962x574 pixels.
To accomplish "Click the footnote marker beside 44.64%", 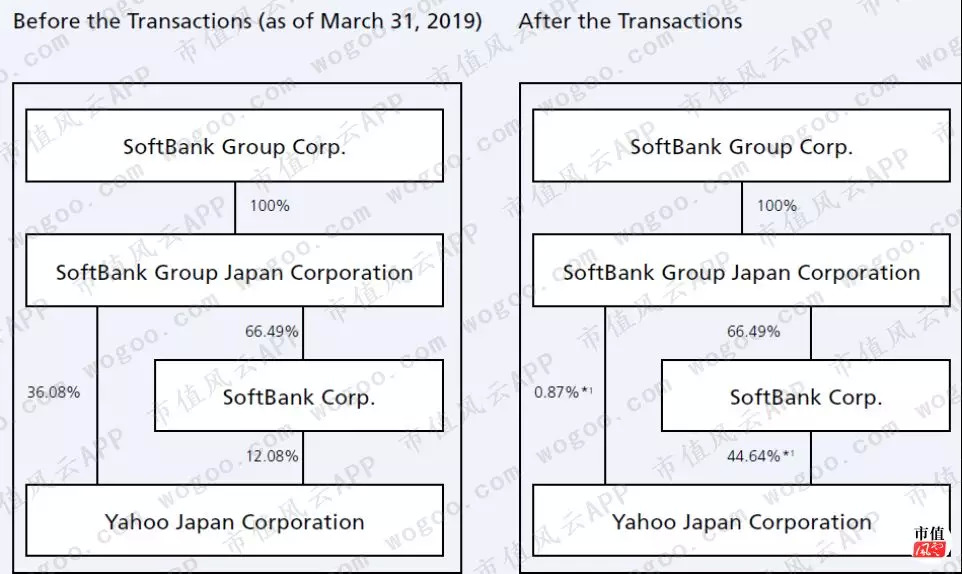I will click(x=789, y=454).
